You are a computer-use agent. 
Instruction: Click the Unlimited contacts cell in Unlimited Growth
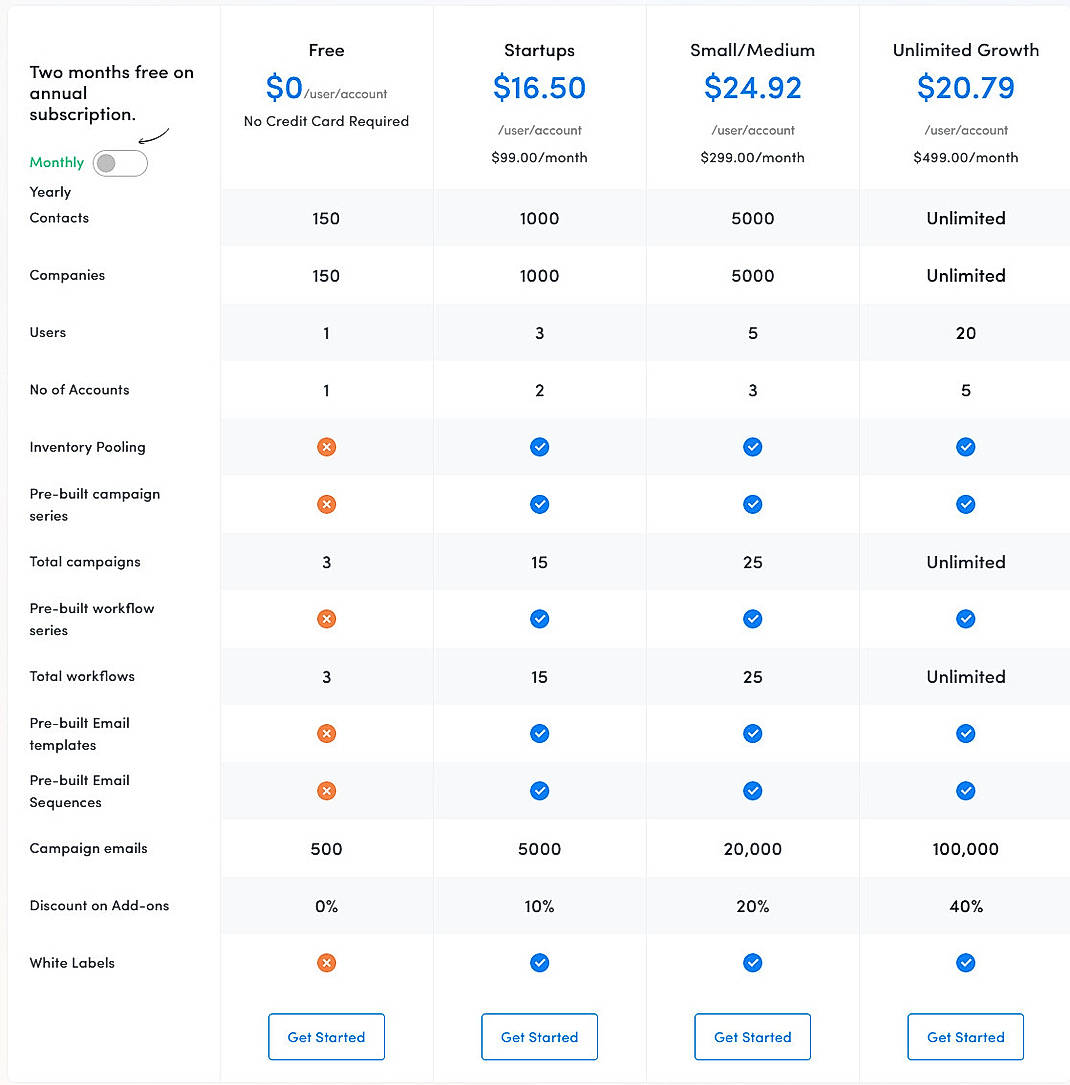(965, 218)
